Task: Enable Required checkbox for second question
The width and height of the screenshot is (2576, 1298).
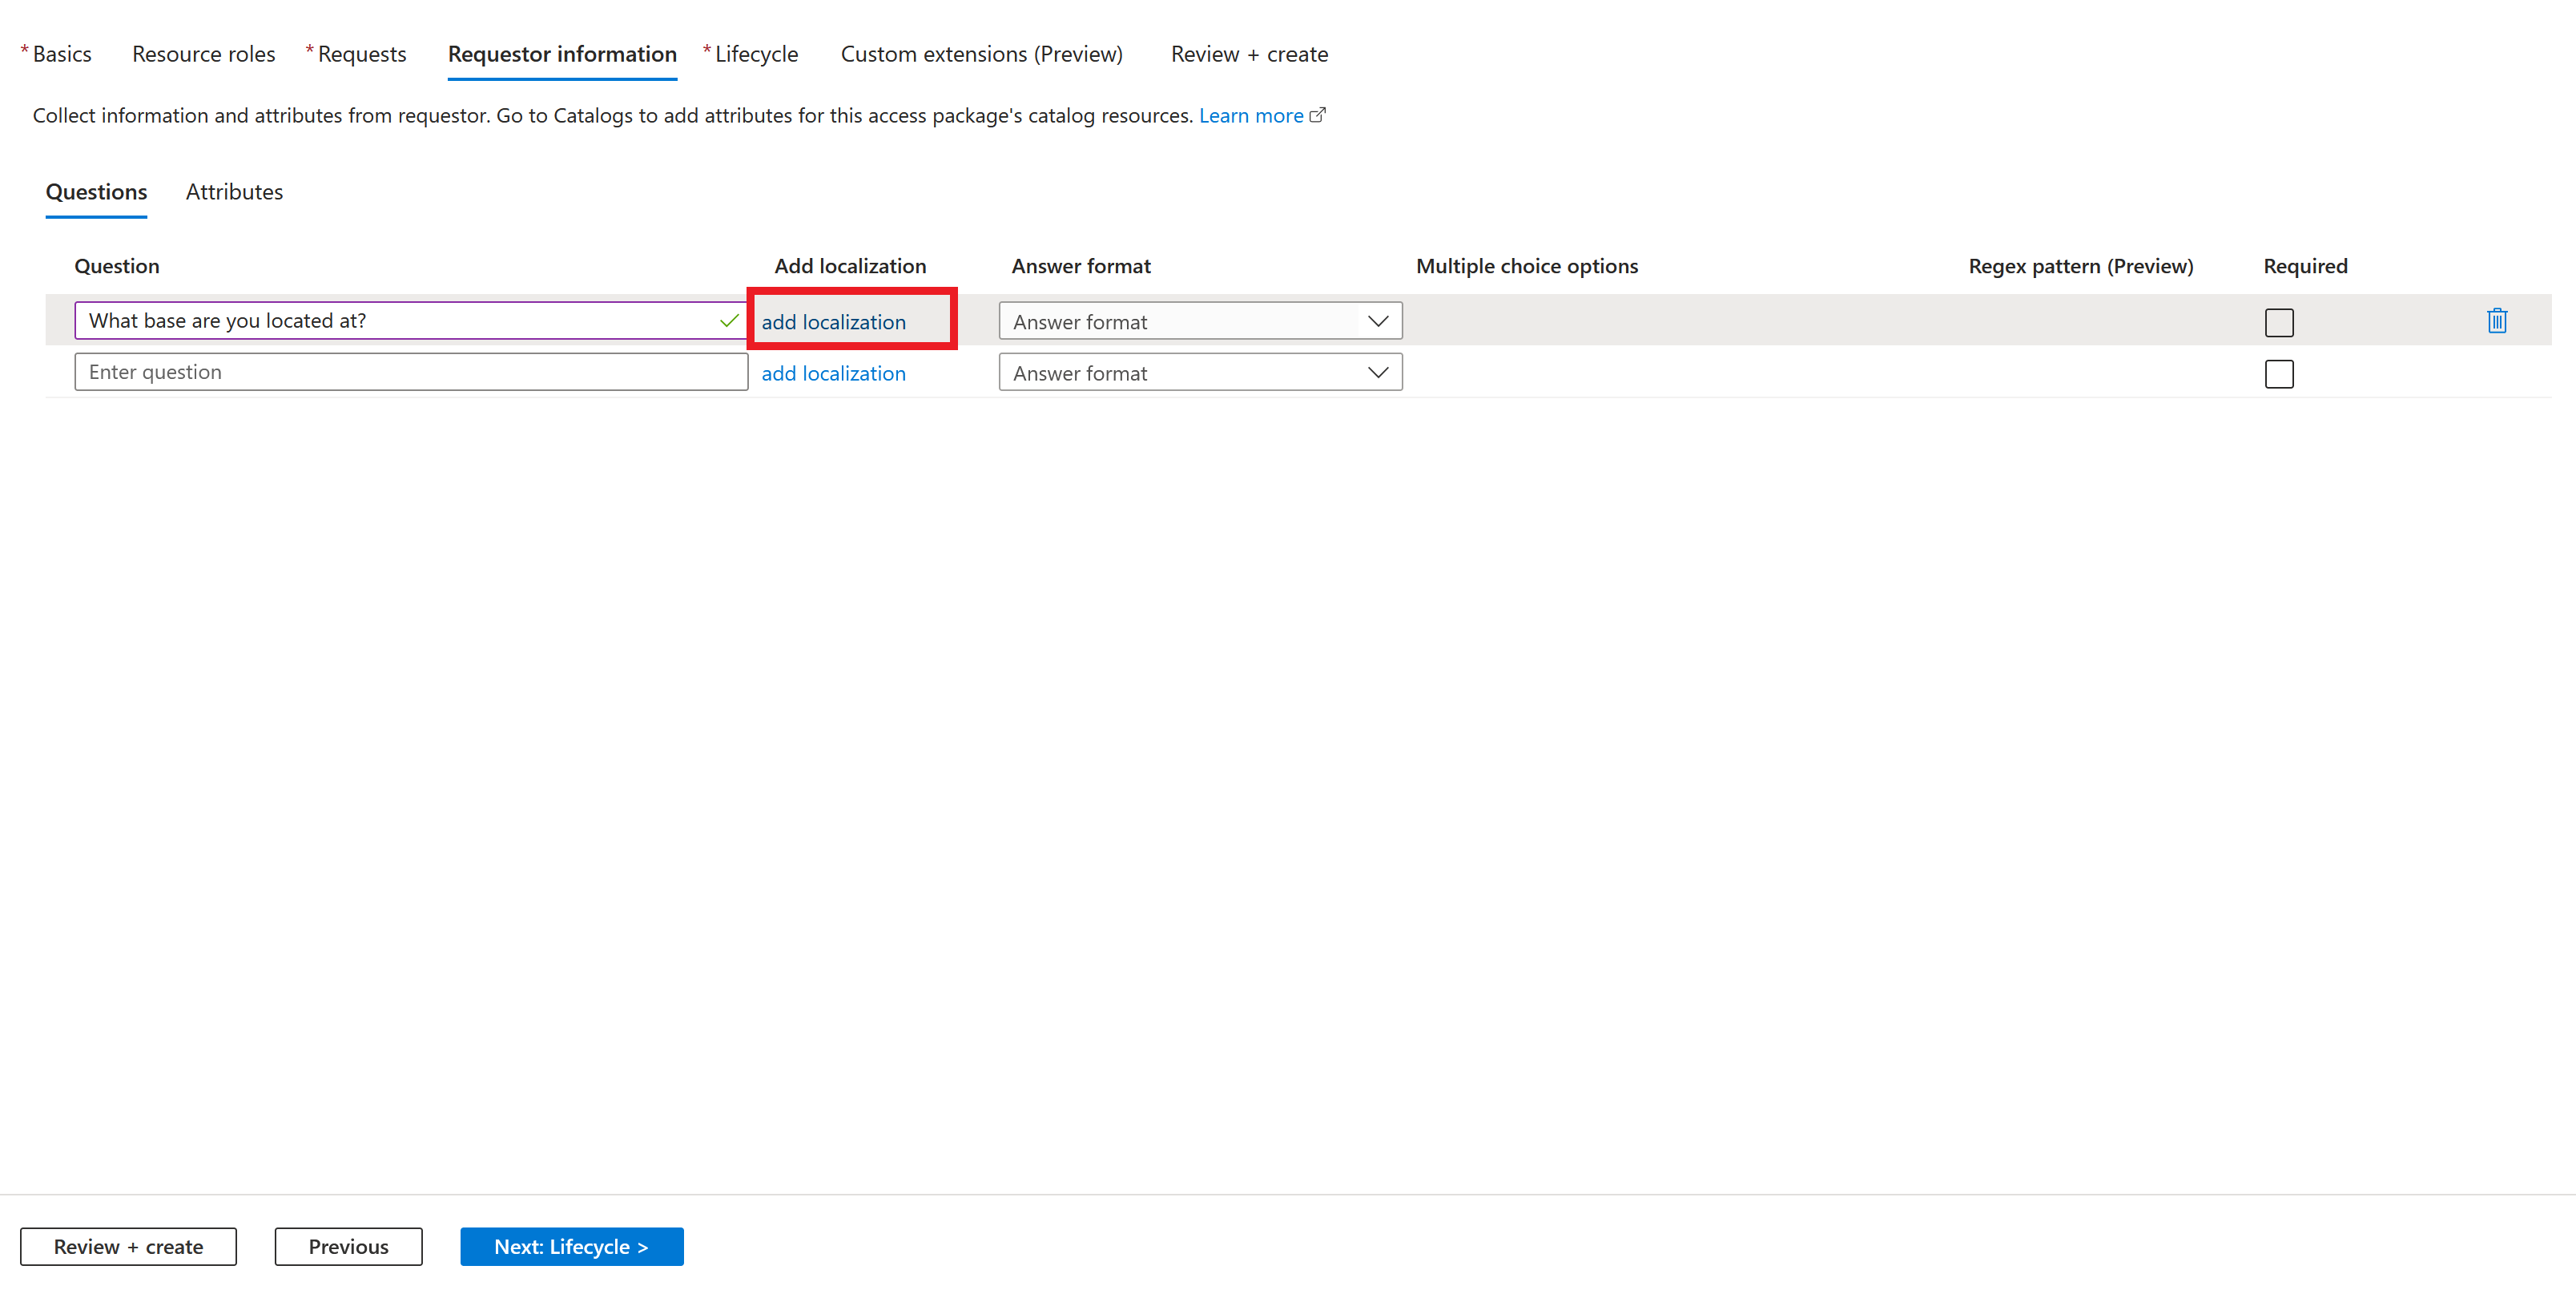Action: coord(2280,373)
